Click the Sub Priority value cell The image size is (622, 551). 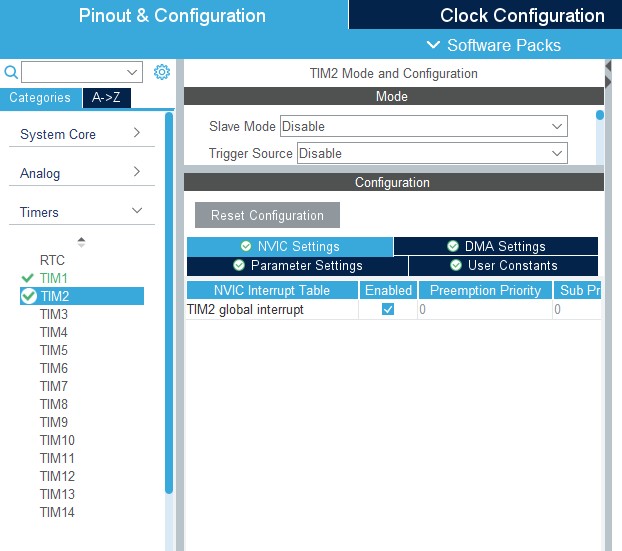coord(578,309)
